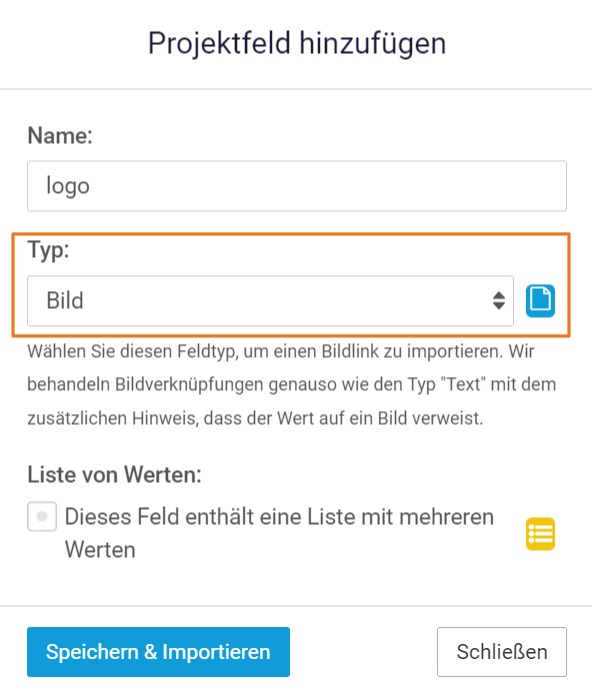This screenshot has height=695, width=592.
Task: Click the up-down arrows in Typ selector
Action: tap(499, 301)
